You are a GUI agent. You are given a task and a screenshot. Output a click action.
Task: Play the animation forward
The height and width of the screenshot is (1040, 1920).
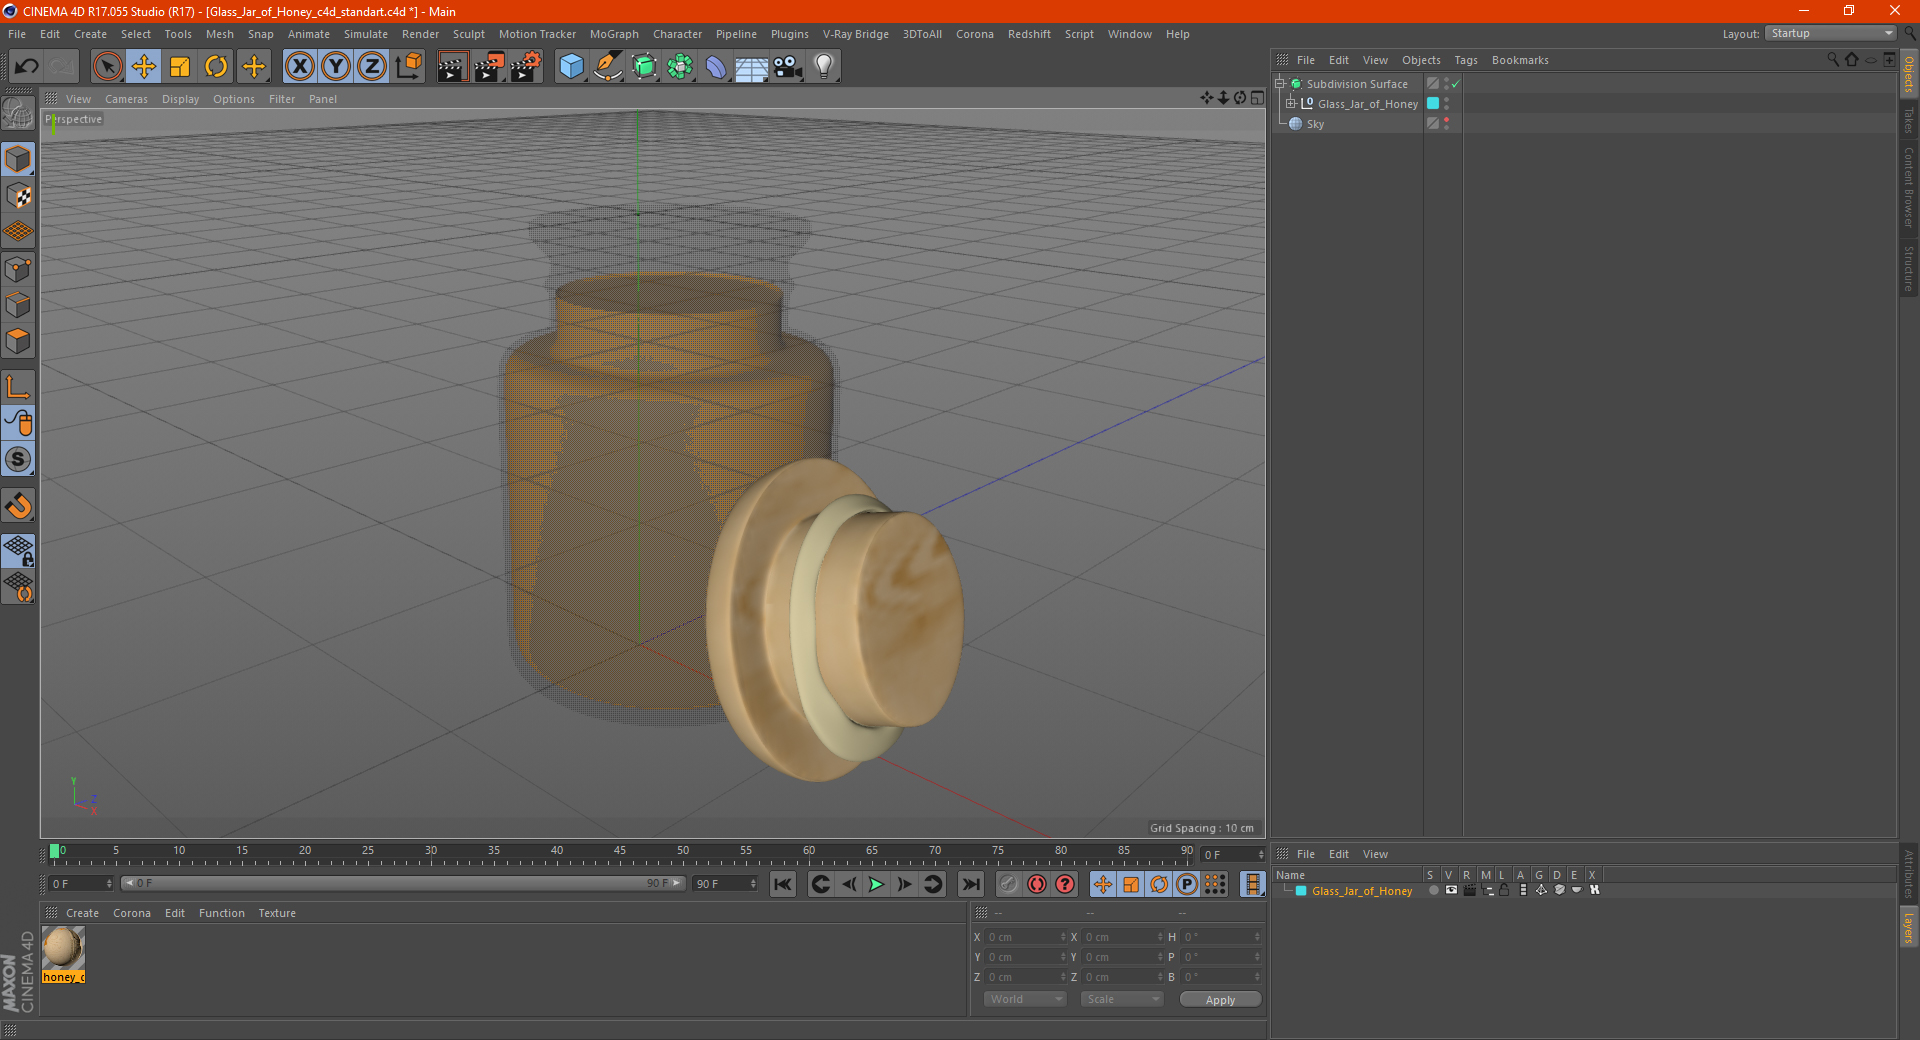pyautogui.click(x=876, y=884)
